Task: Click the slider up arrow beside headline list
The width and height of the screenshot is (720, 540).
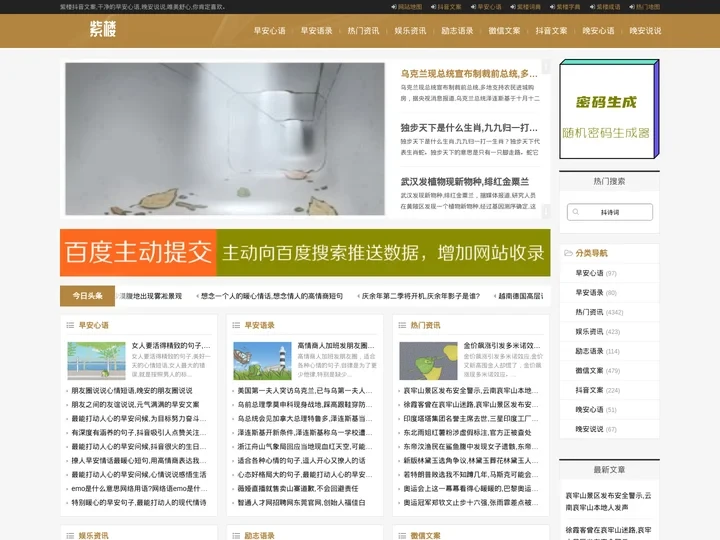Action: tap(546, 67)
